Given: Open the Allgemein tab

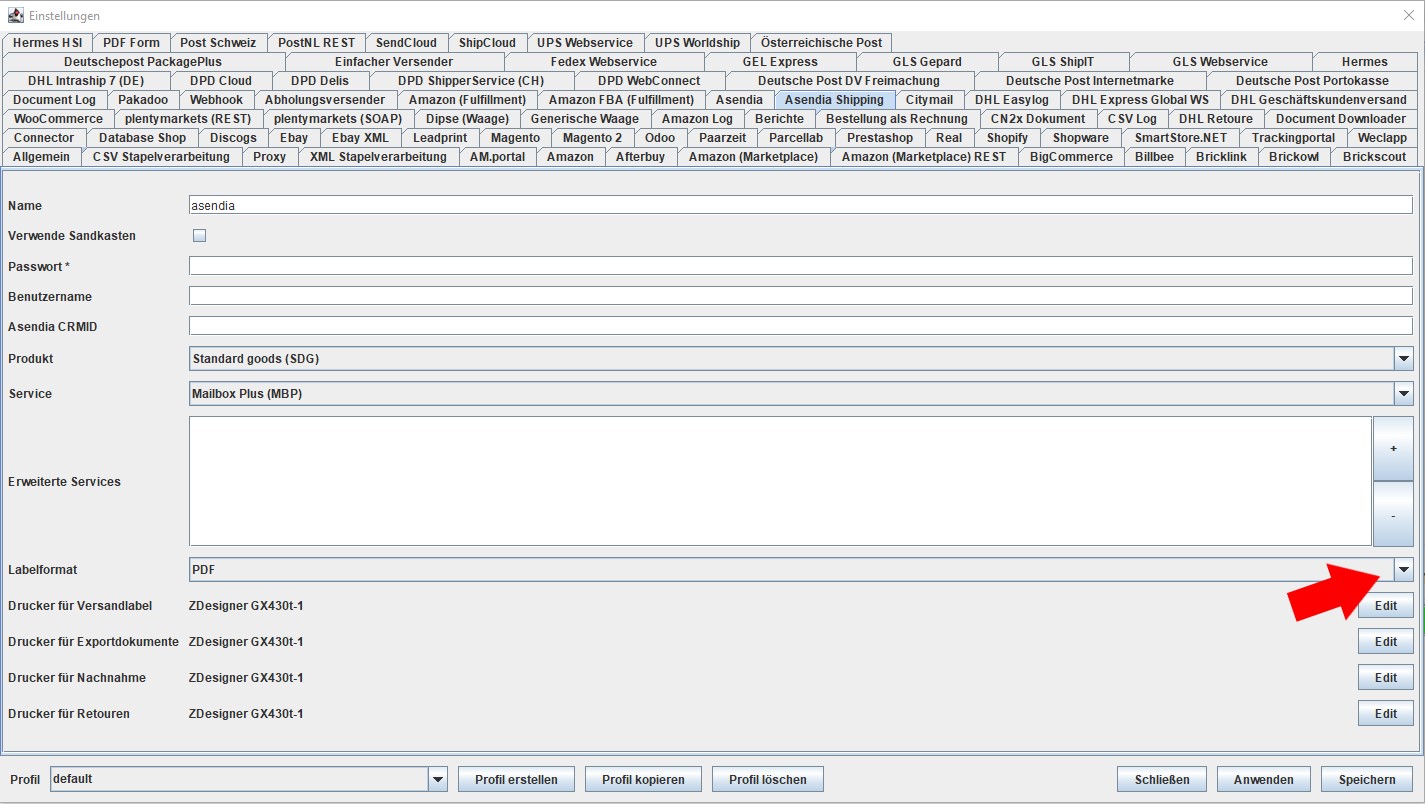Looking at the screenshot, I should coord(41,157).
